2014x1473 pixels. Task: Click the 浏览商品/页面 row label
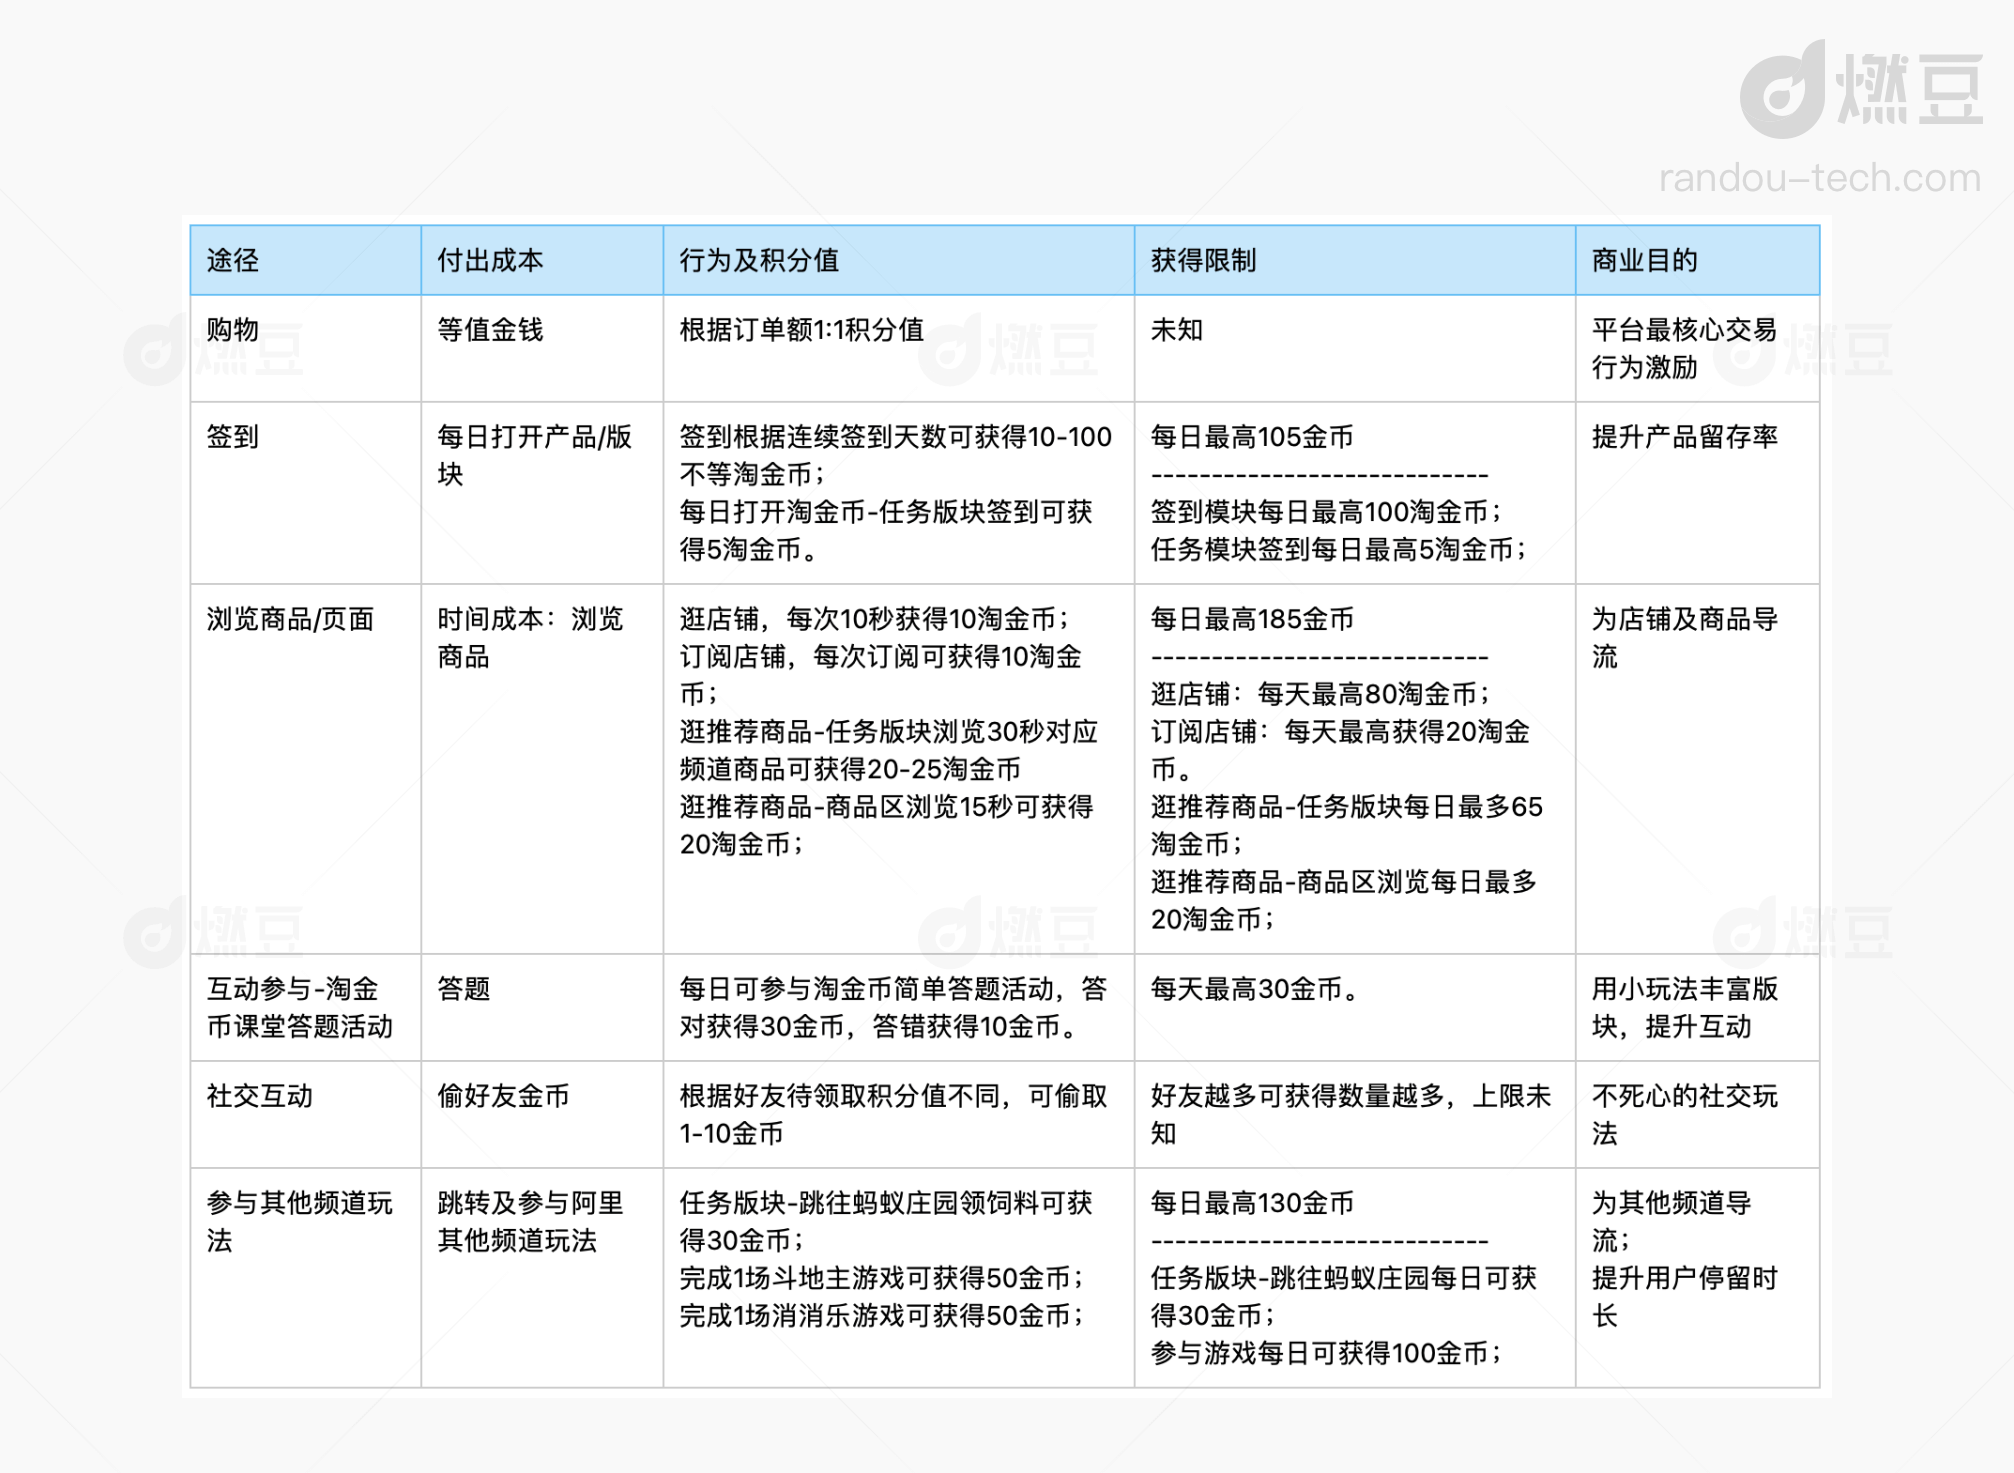(x=290, y=619)
